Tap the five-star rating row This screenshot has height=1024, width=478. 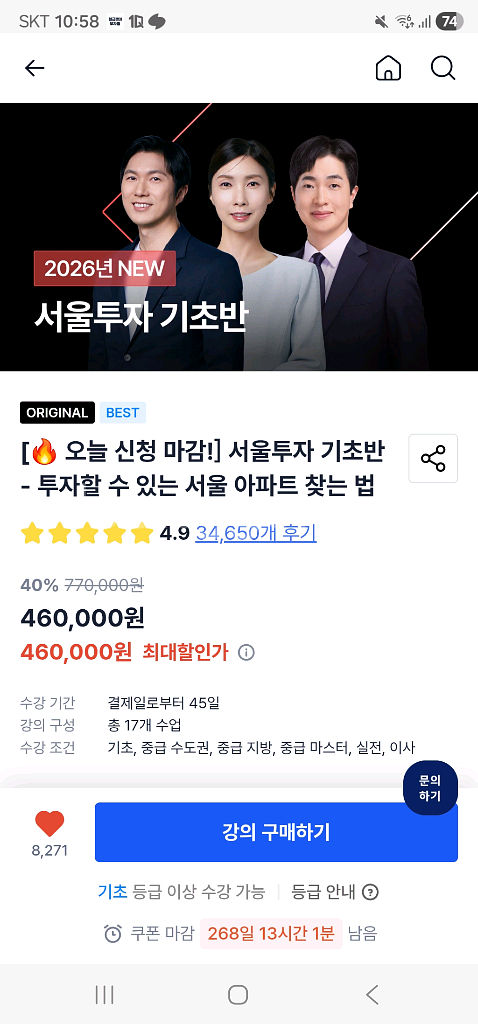click(x=87, y=534)
